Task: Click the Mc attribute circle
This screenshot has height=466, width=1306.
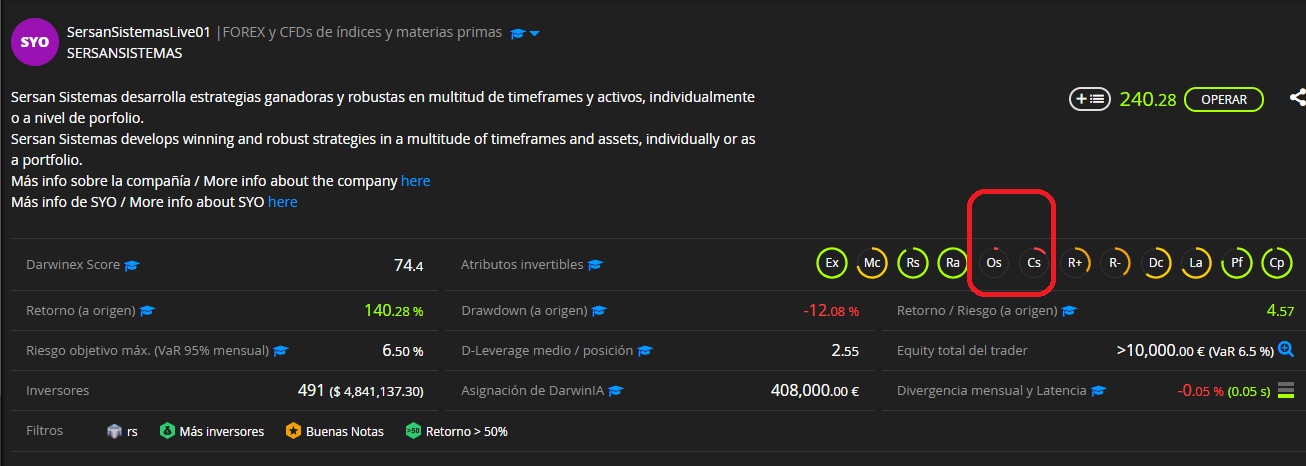Action: pyautogui.click(x=872, y=263)
